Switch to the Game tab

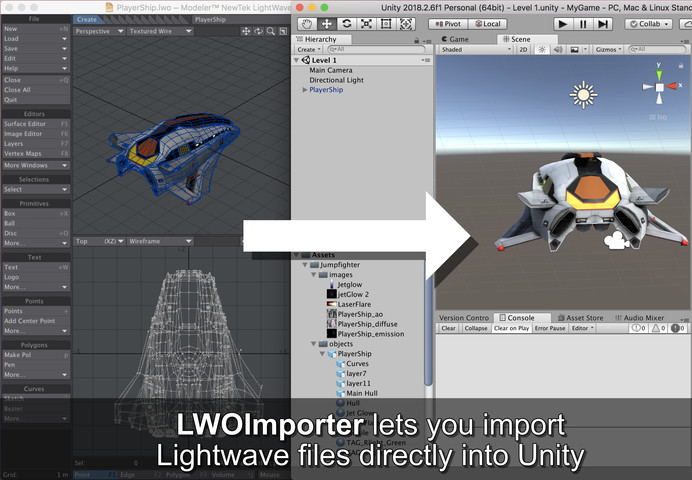click(455, 39)
